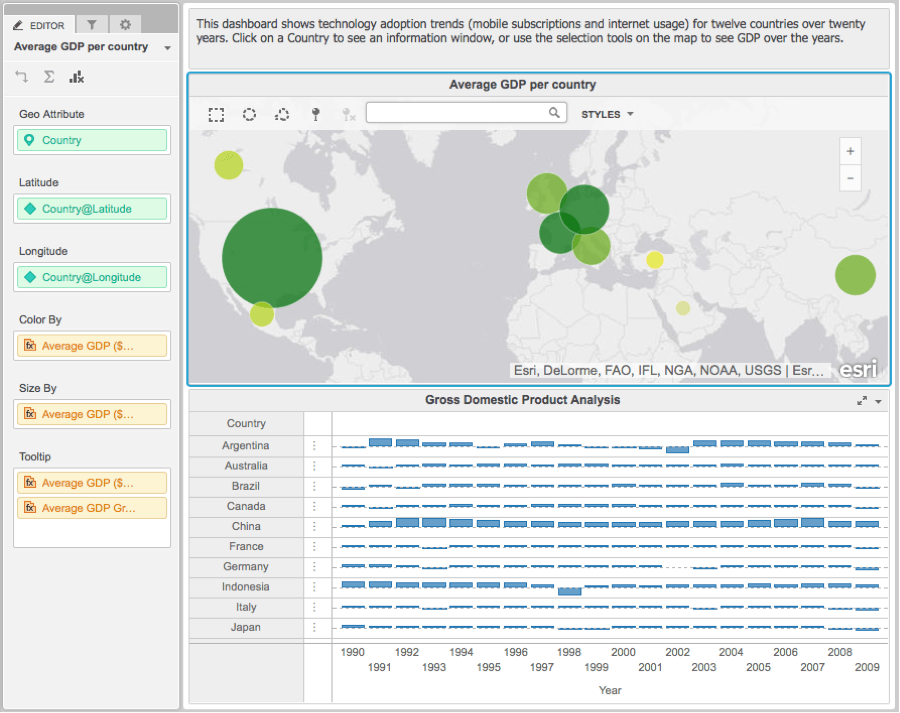Click the green bubble at far east map edge
This screenshot has height=713, width=900.
[855, 275]
